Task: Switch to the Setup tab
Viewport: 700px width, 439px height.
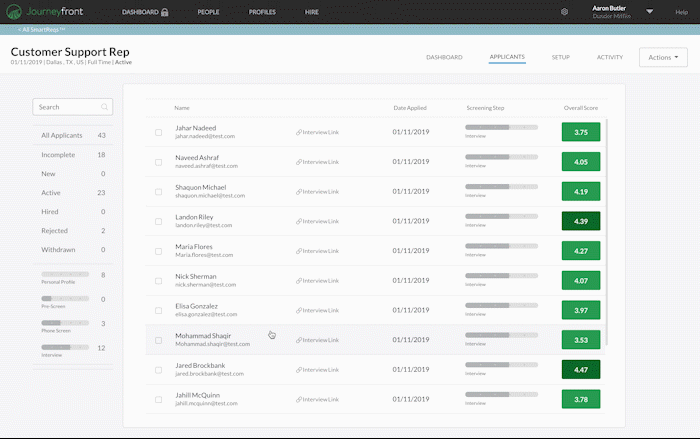Action: pos(561,57)
